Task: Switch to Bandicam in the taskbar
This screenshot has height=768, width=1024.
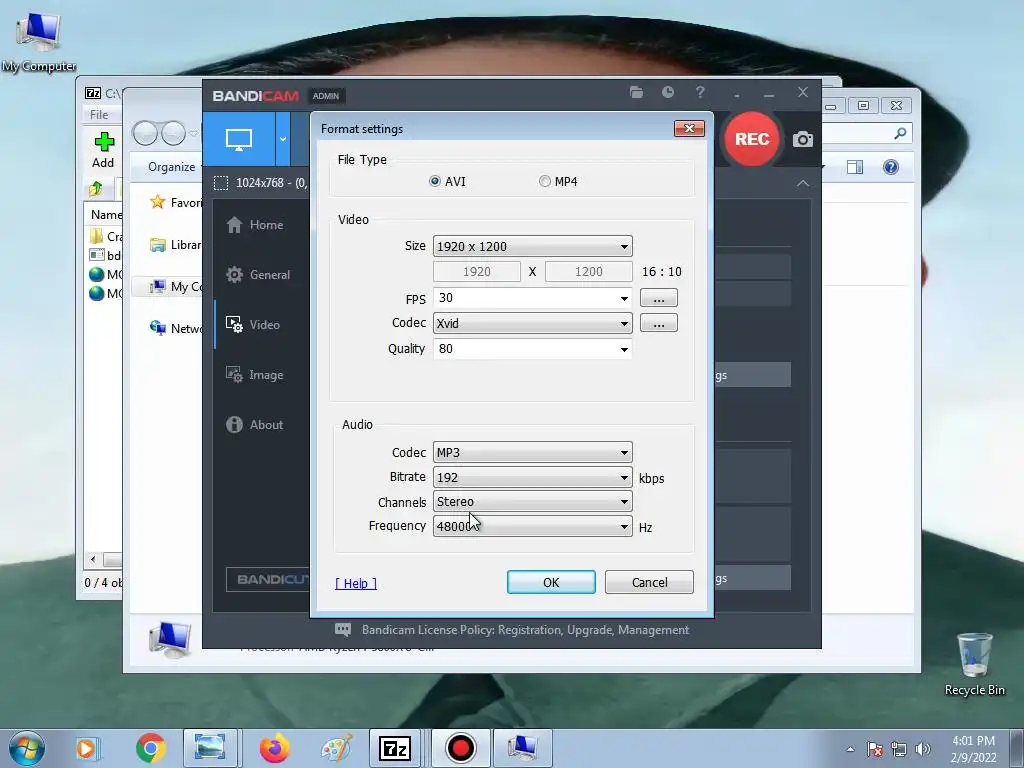Action: coord(460,748)
